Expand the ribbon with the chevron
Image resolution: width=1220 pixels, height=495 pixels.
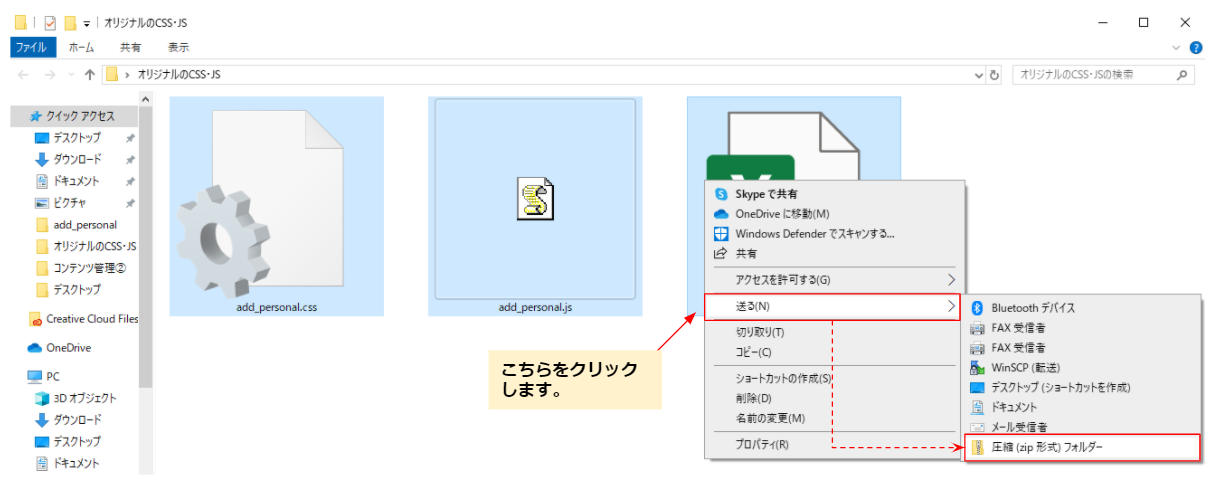pos(1175,47)
